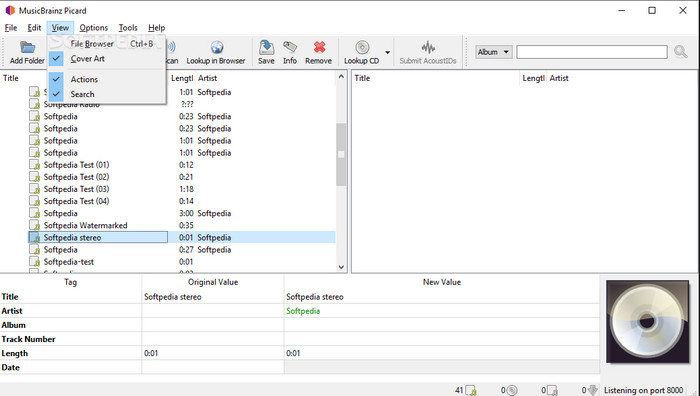The width and height of the screenshot is (700, 396).
Task: Click the original Length value 0:01
Action: (x=151, y=353)
